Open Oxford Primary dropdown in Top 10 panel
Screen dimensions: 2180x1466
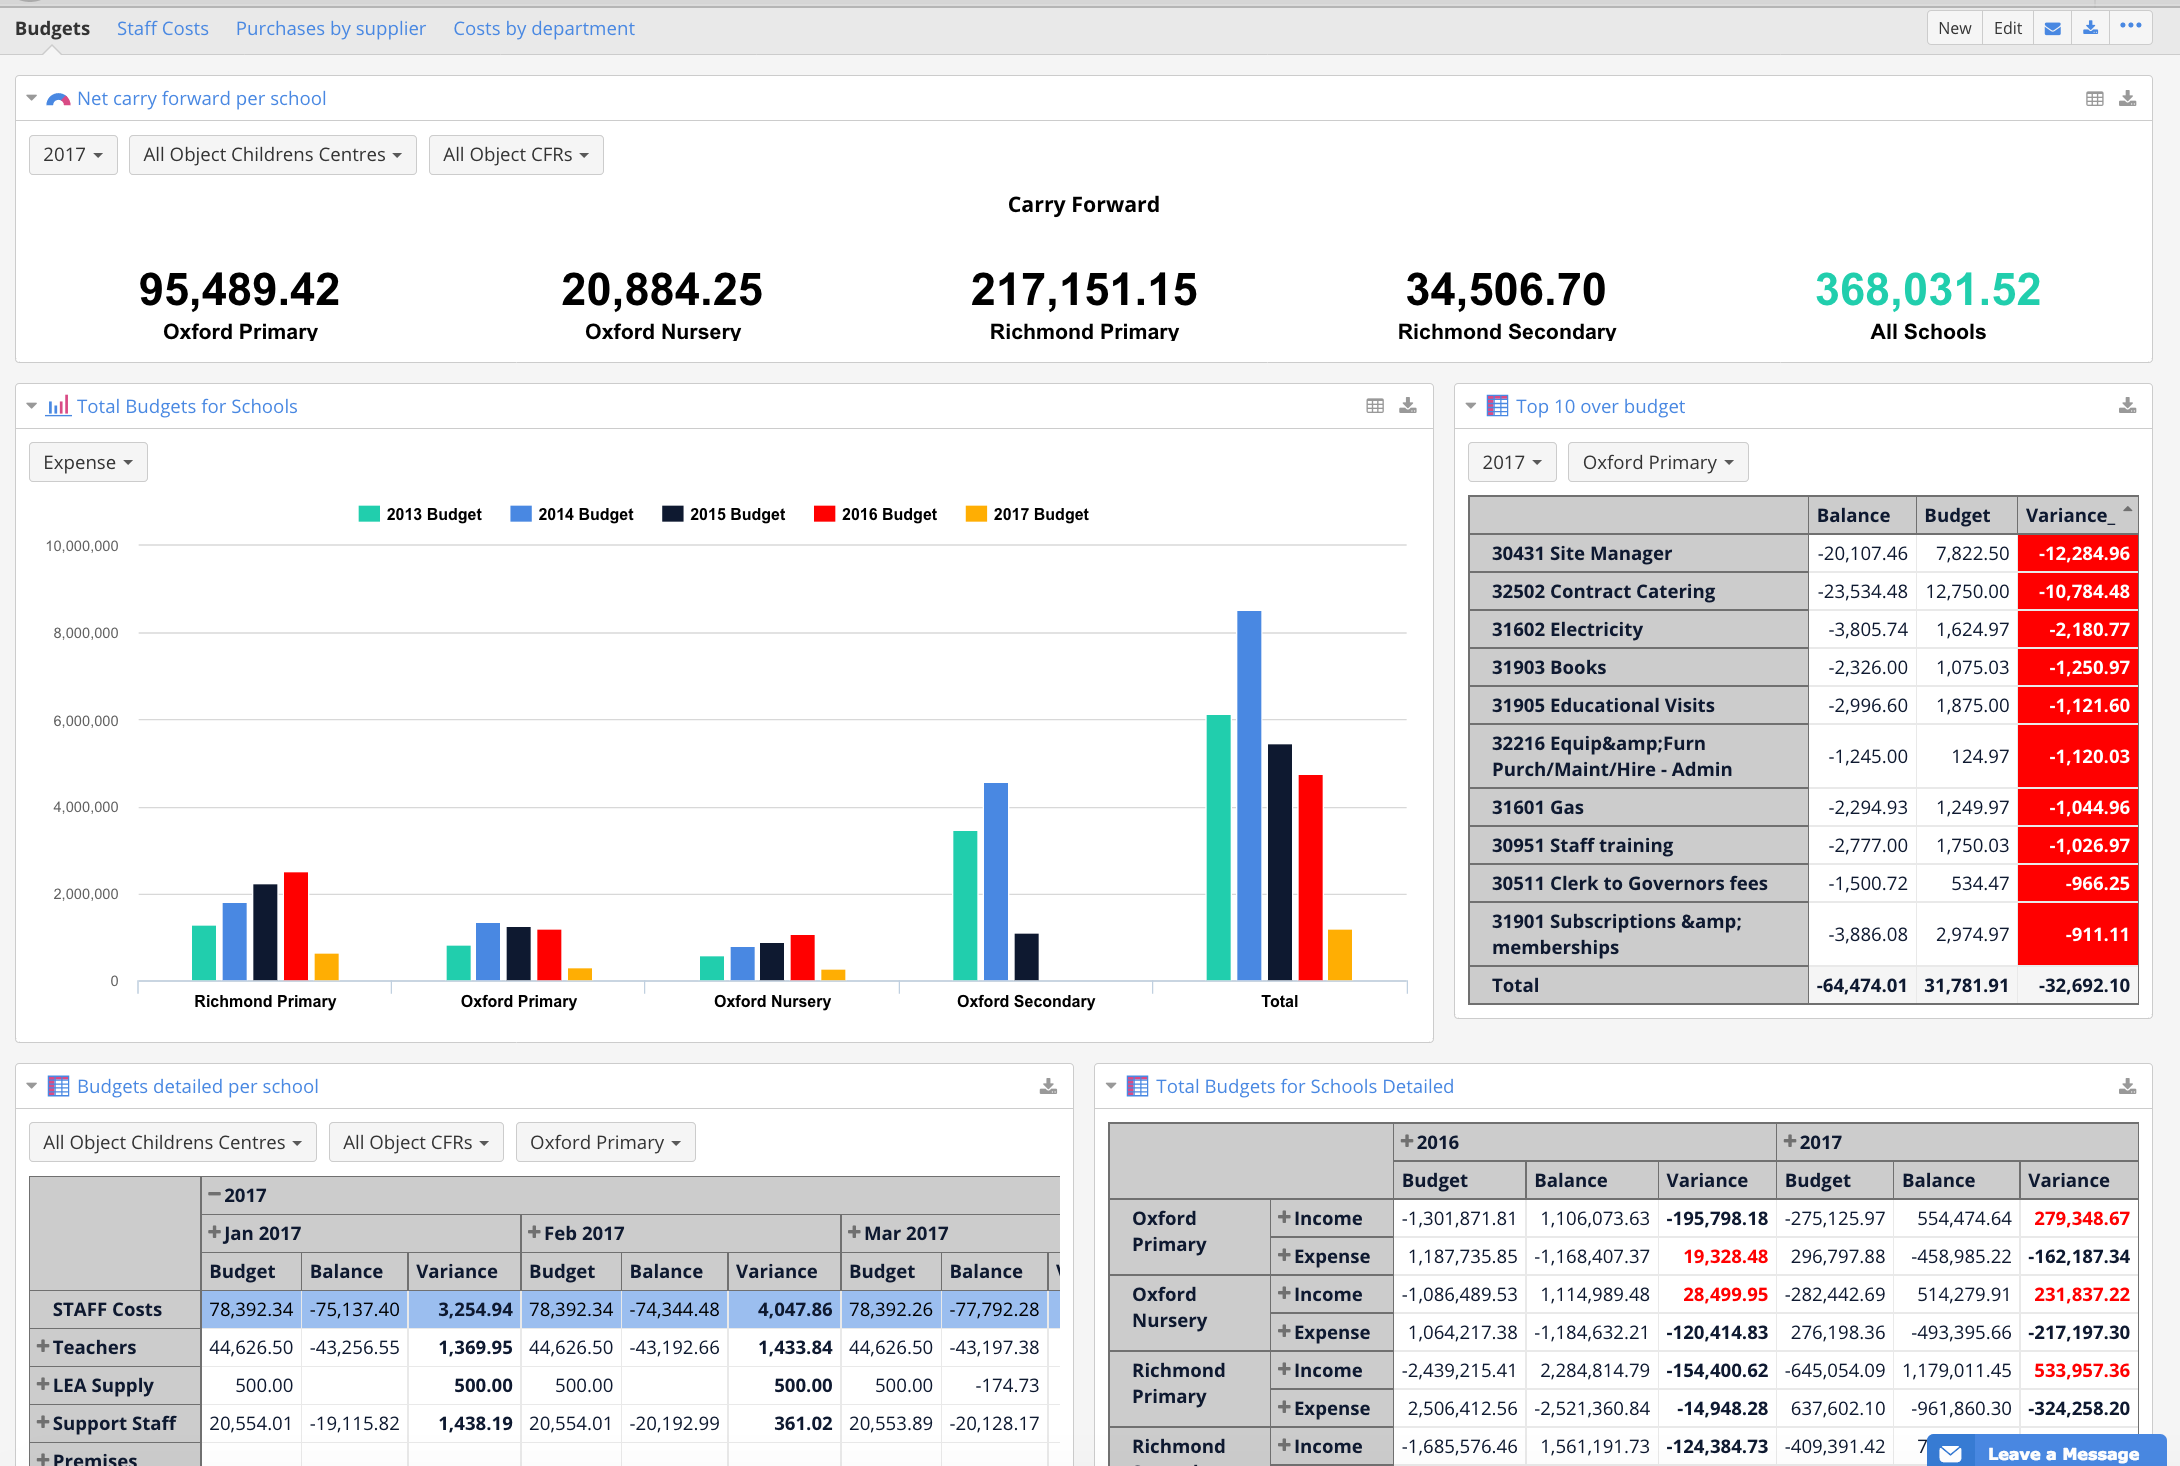pyautogui.click(x=1657, y=462)
